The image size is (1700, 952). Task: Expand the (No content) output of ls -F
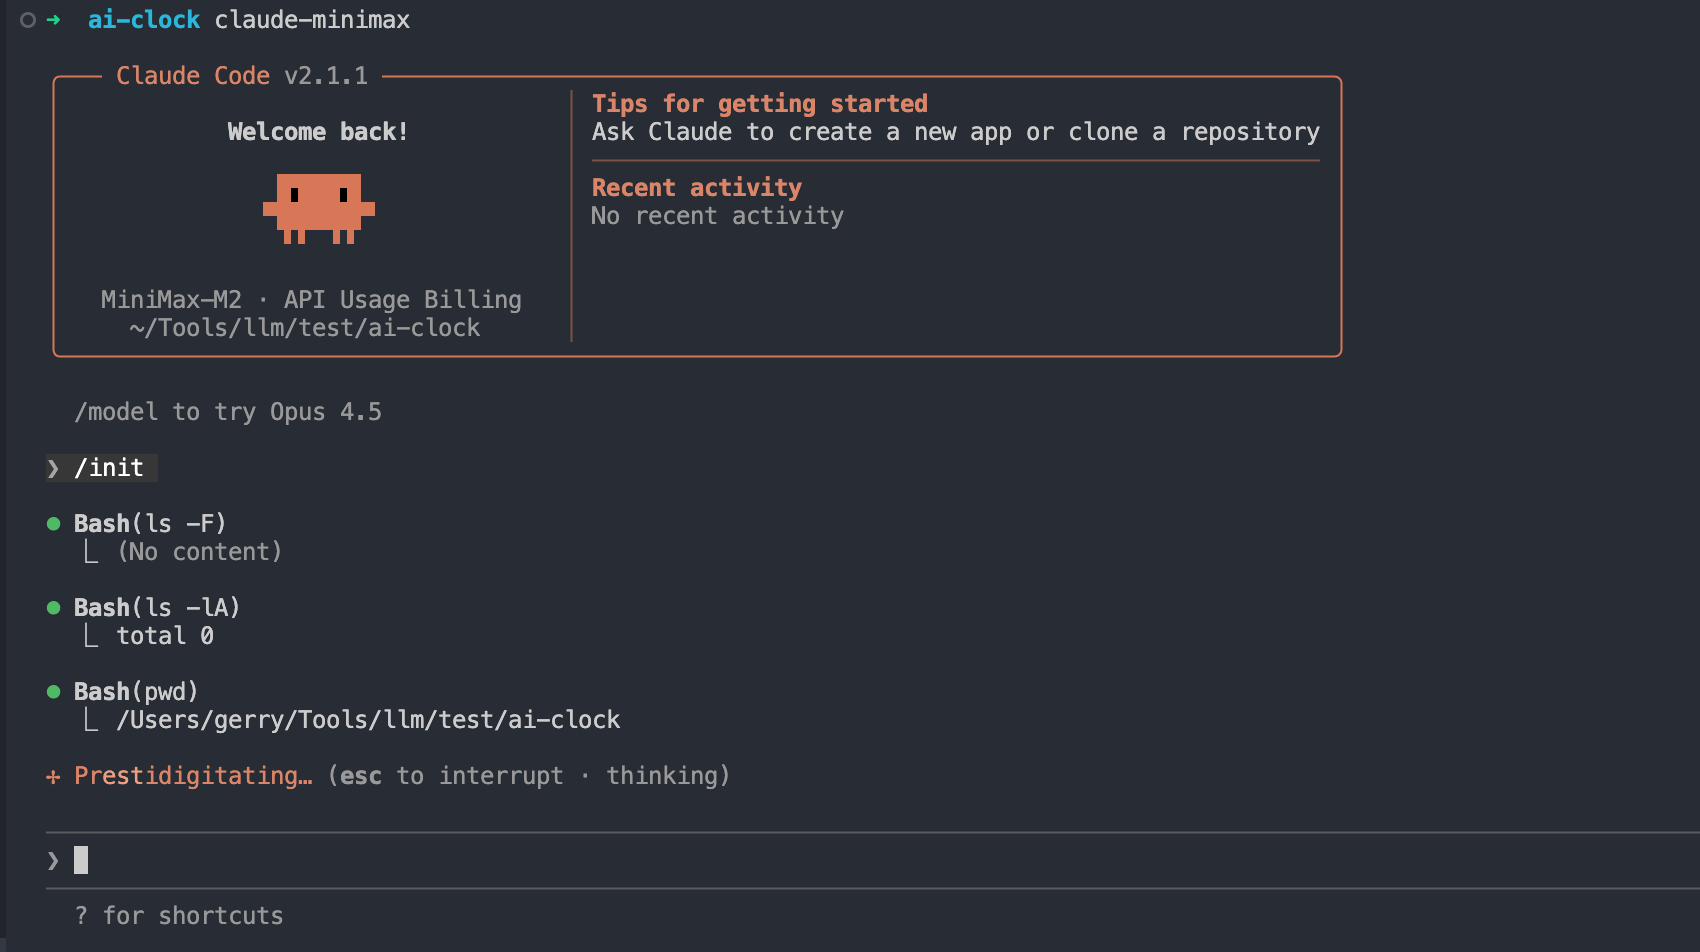pos(199,552)
